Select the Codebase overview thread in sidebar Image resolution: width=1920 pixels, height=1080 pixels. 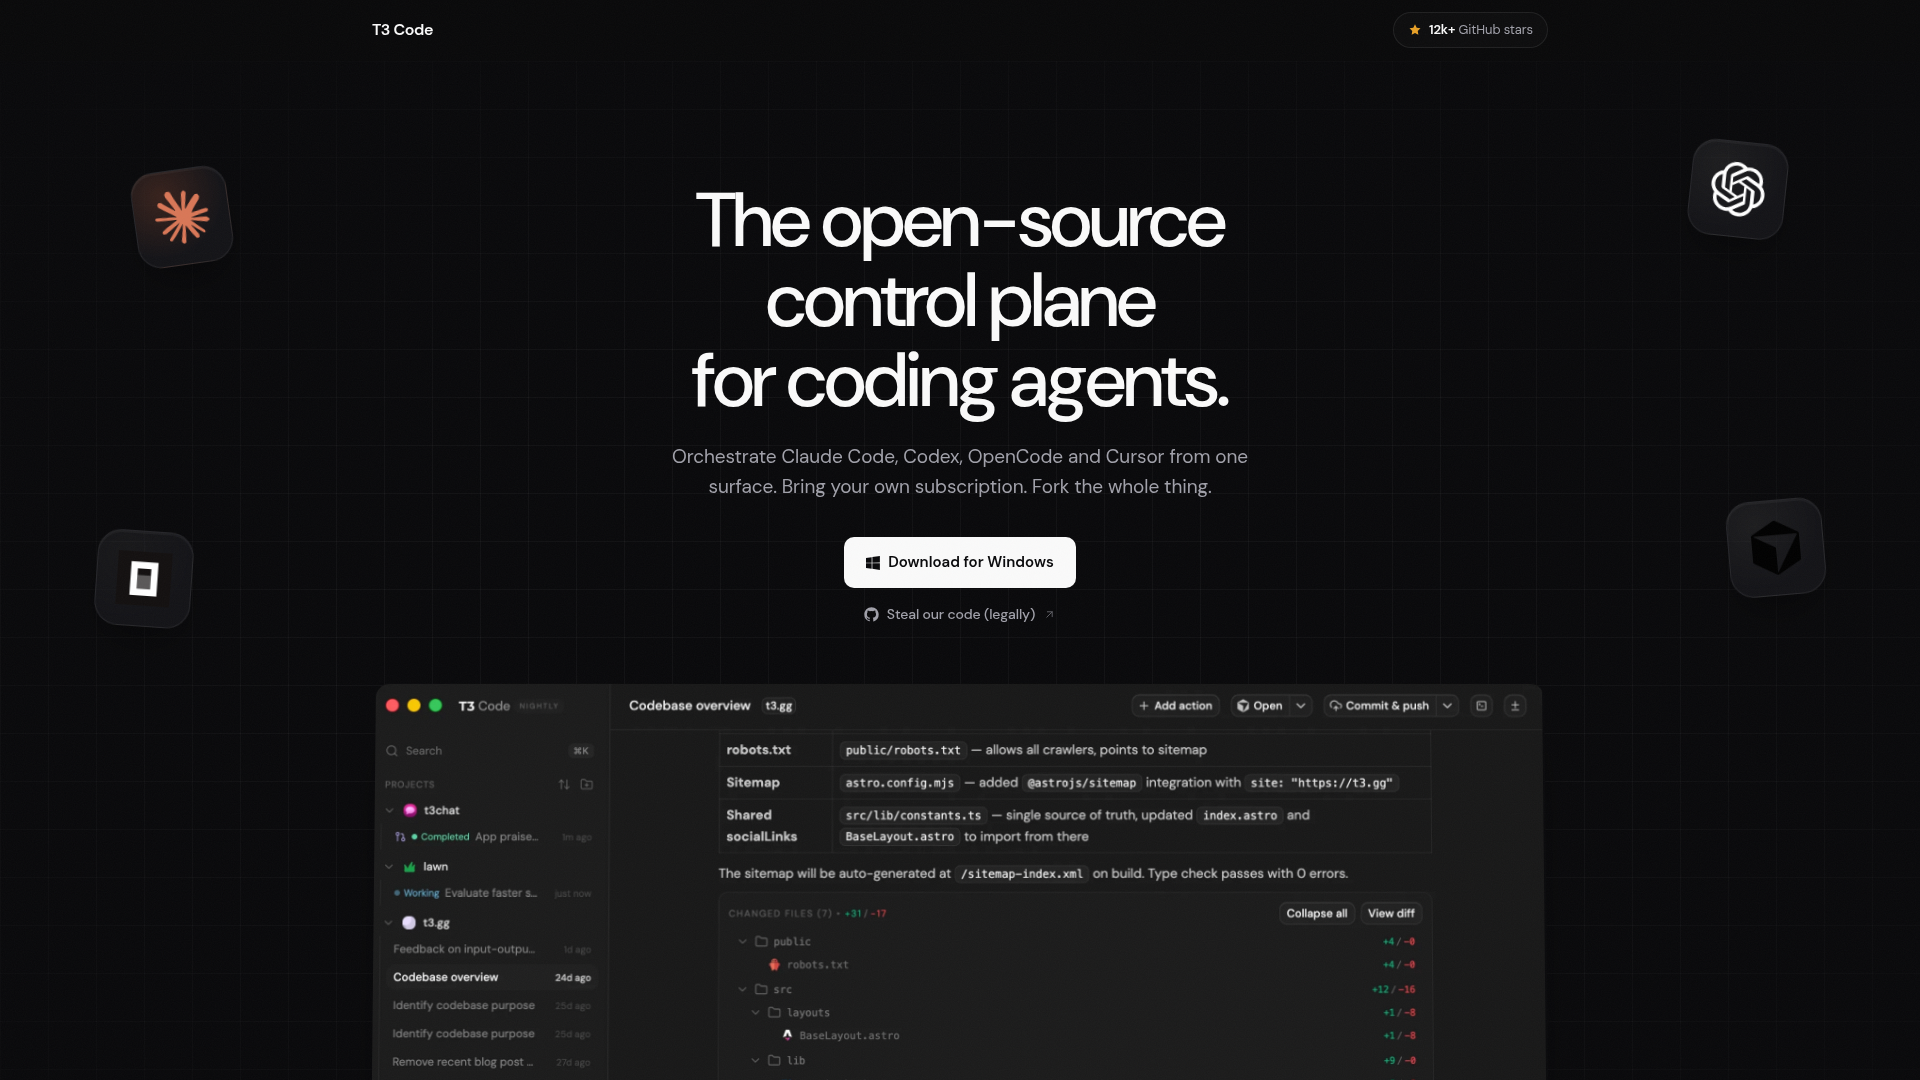[x=492, y=977]
